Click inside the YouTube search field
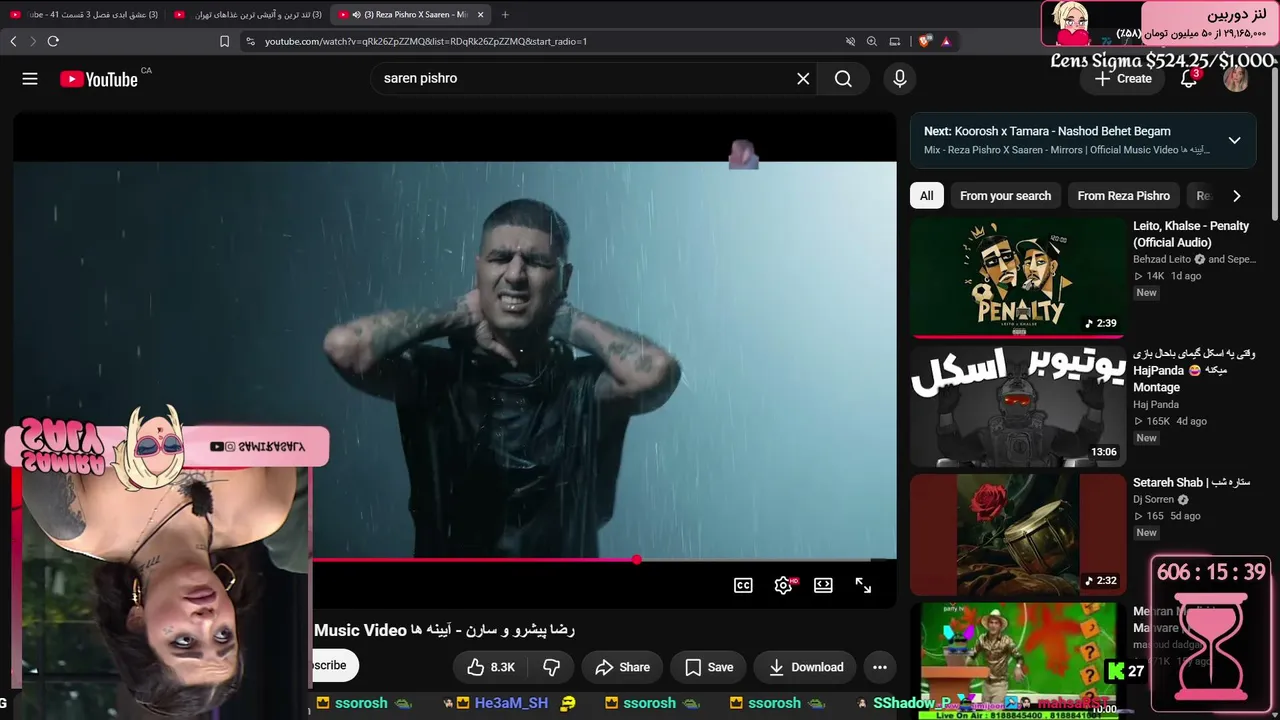The height and width of the screenshot is (720, 1280). [585, 79]
